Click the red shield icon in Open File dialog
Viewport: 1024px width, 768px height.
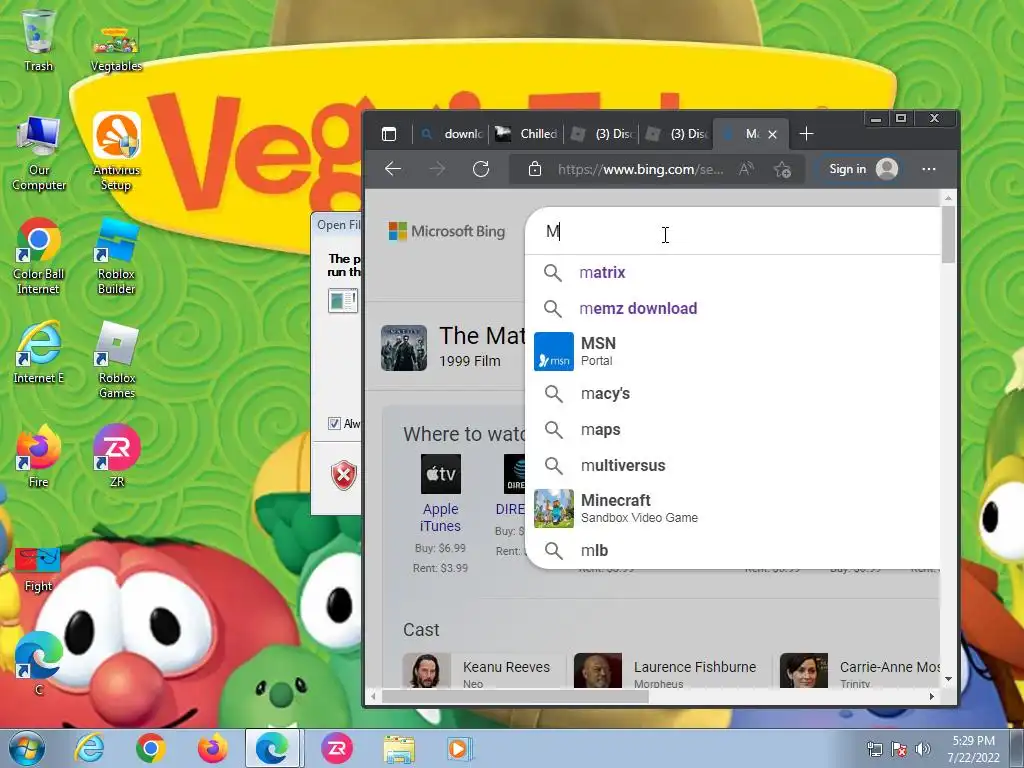(344, 475)
